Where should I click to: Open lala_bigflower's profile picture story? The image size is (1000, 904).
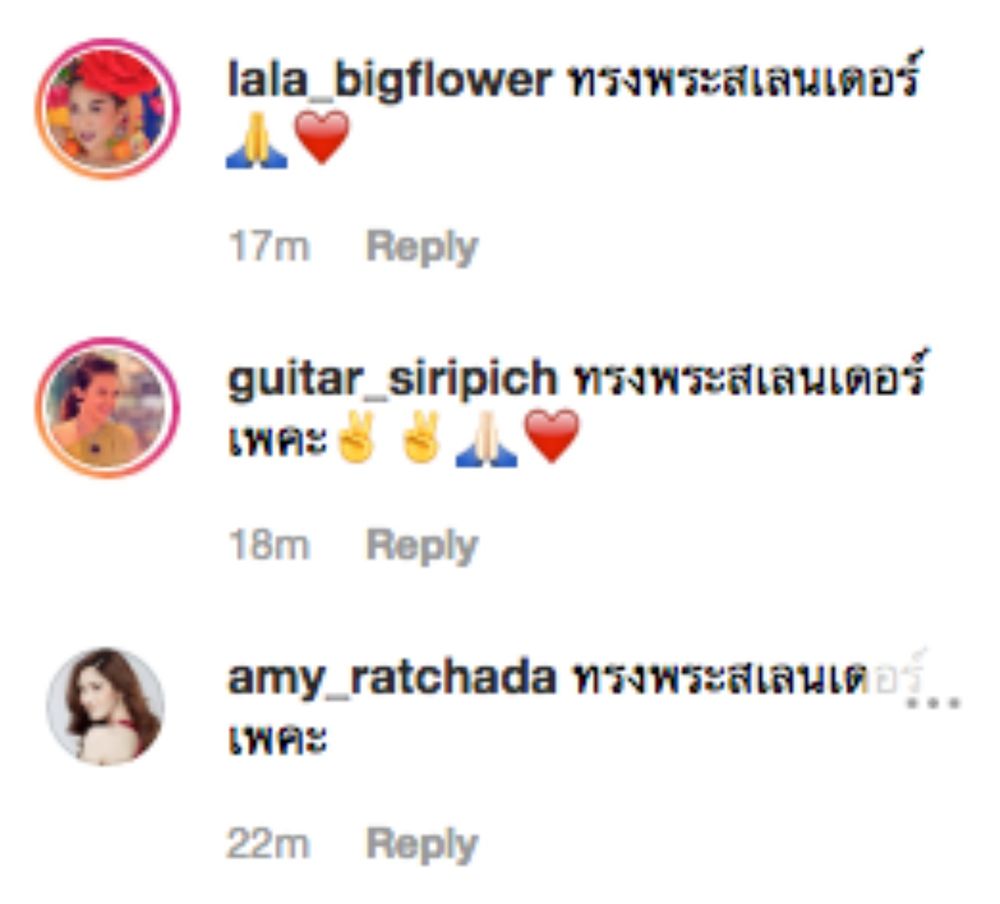point(107,109)
